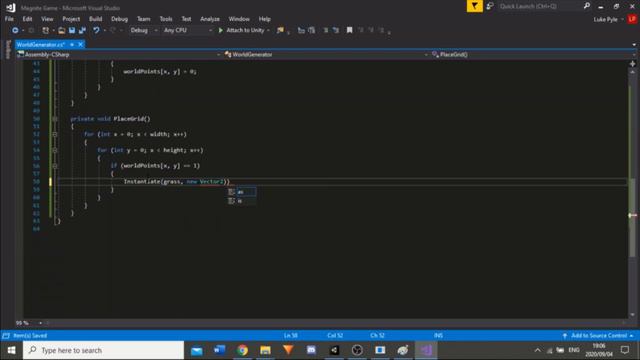This screenshot has width=640, height=360.
Task: Open the WorldGenerator class dropdown
Action: [x=326, y=54]
